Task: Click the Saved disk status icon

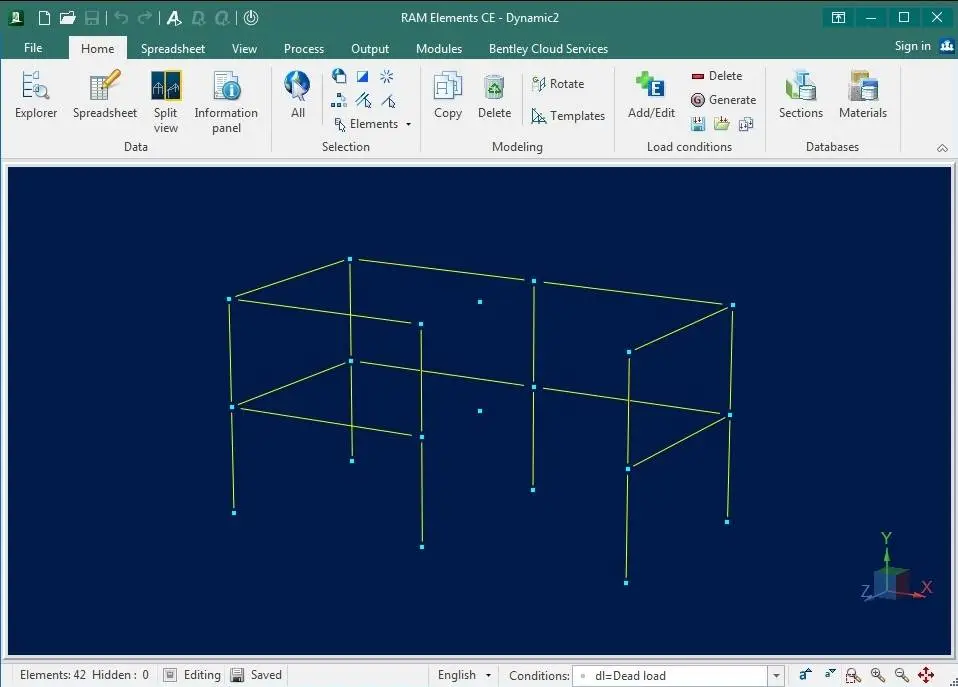Action: click(x=237, y=675)
